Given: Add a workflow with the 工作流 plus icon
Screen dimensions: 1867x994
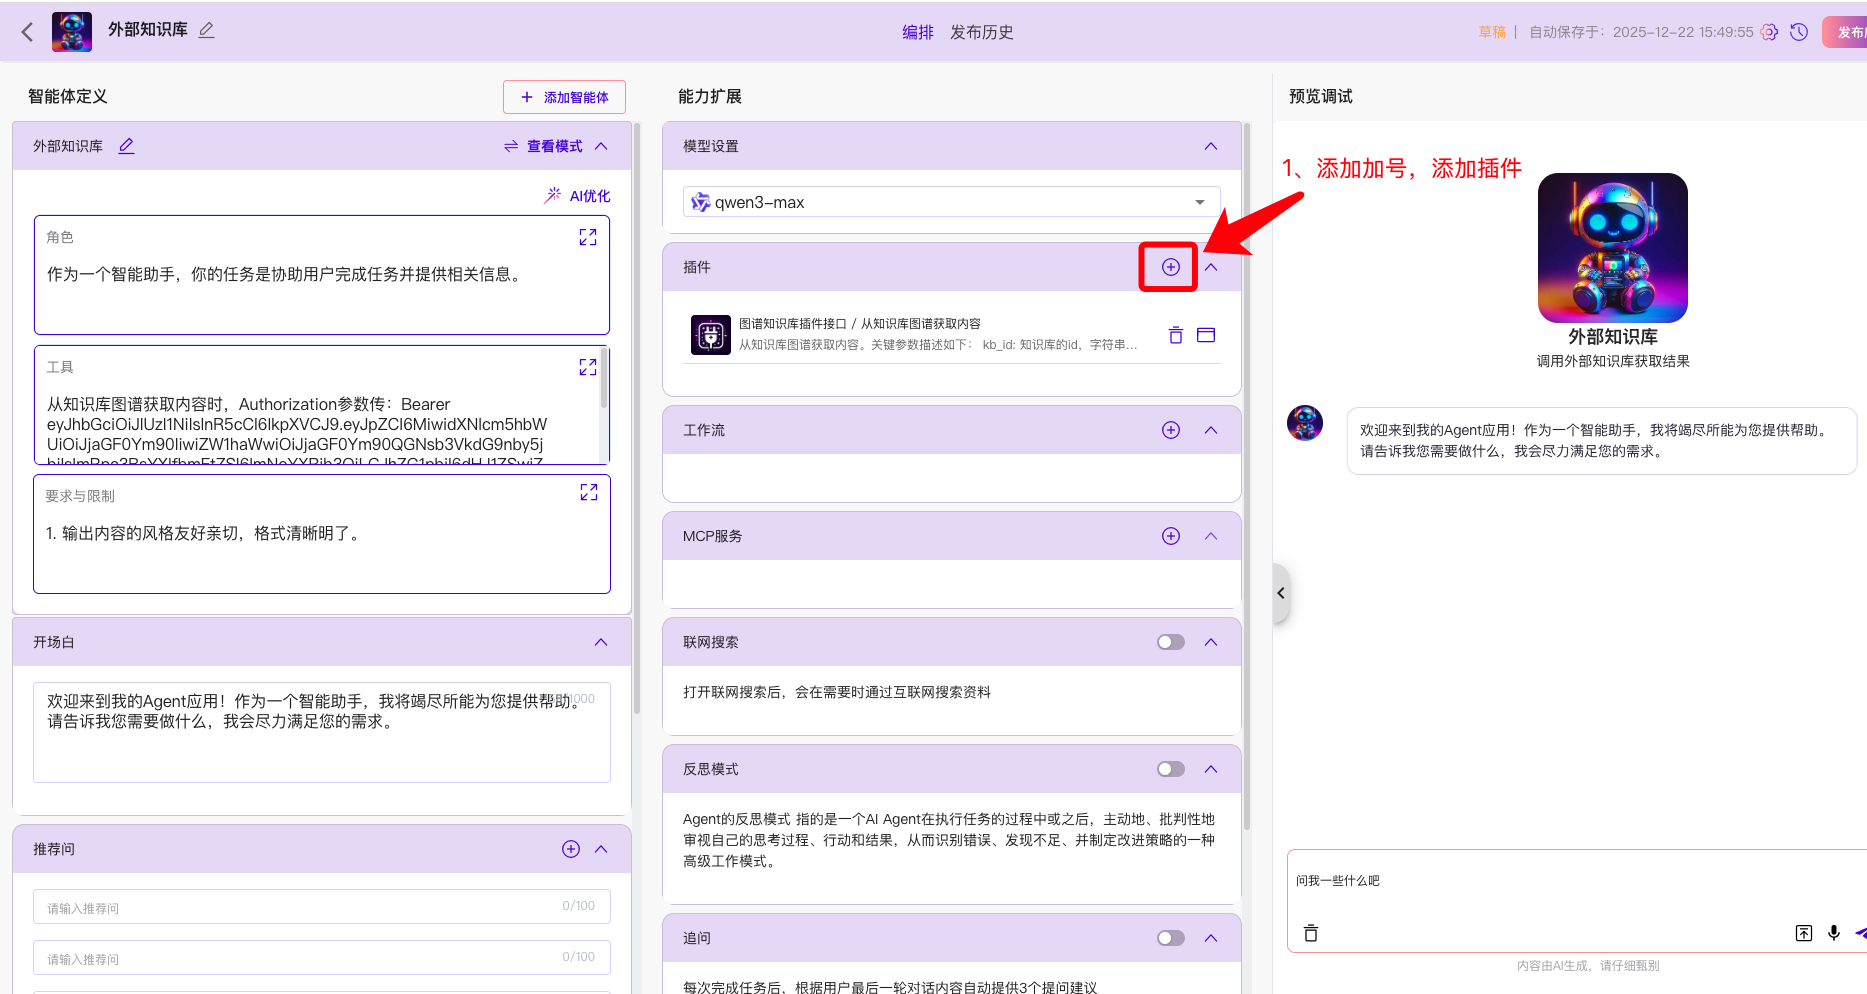Looking at the screenshot, I should click(1170, 430).
